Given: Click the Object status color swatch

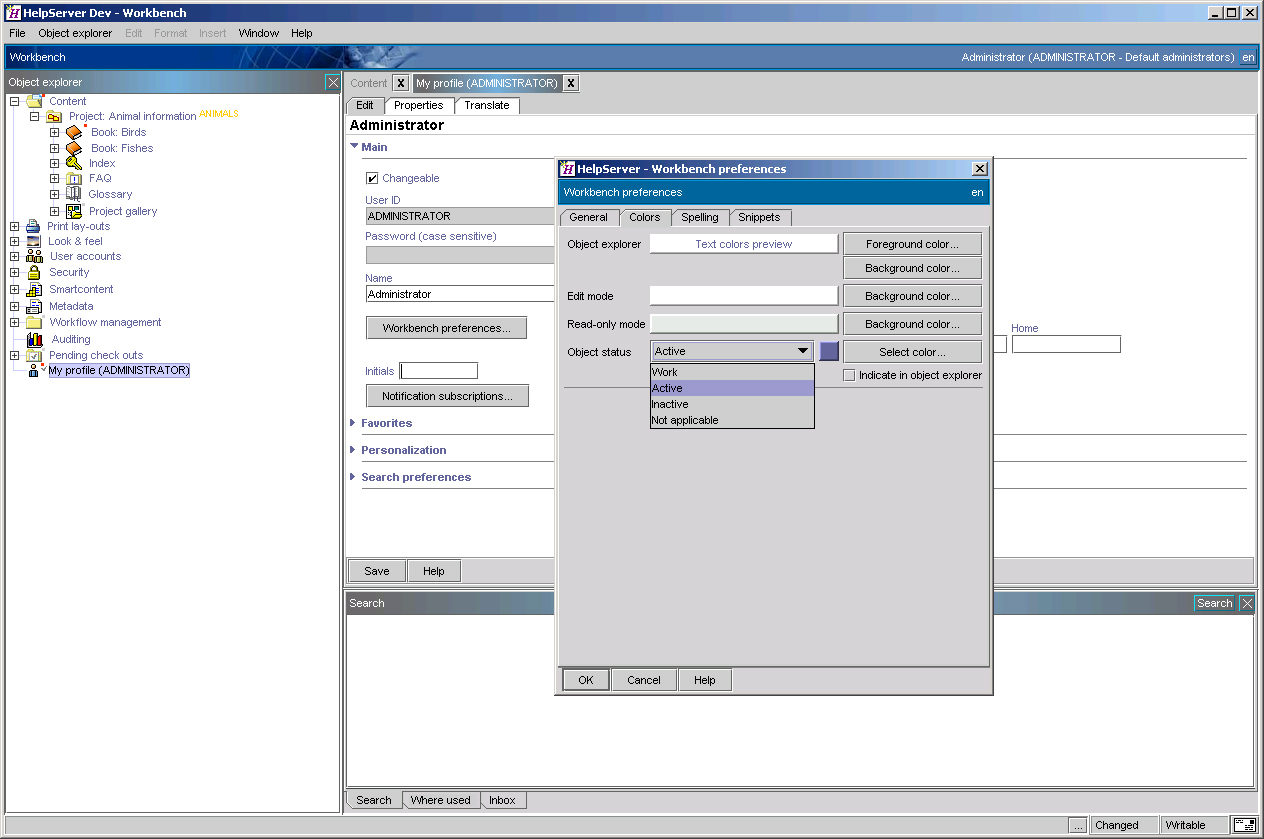Looking at the screenshot, I should point(827,351).
